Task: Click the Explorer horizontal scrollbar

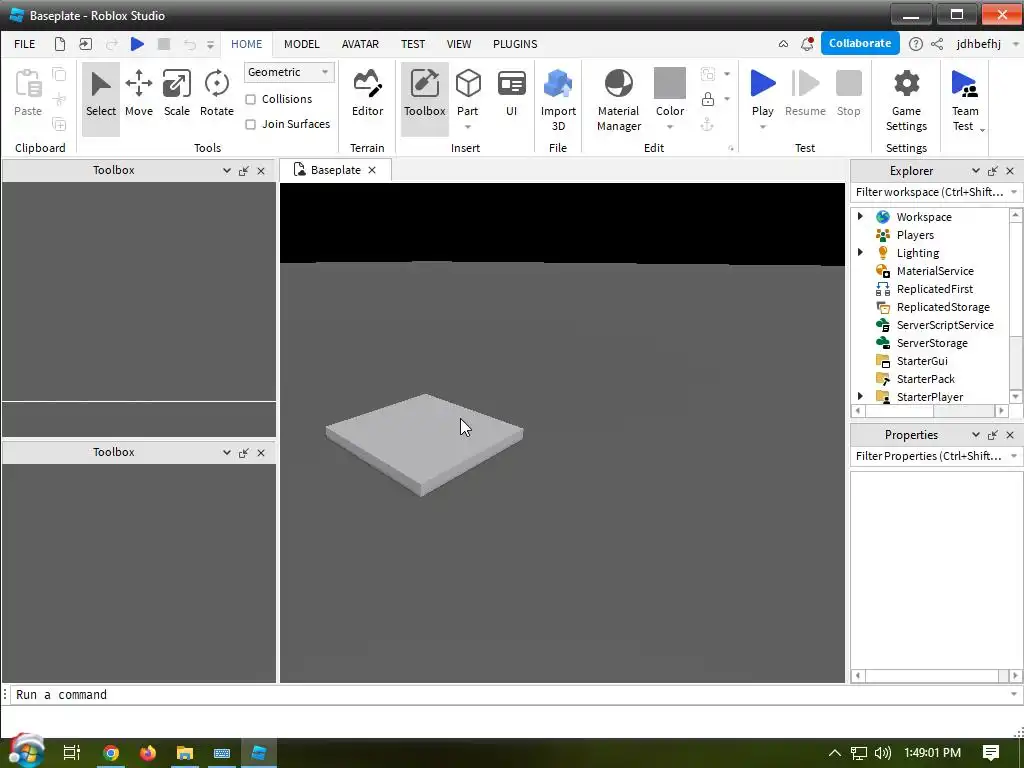Action: 929,411
